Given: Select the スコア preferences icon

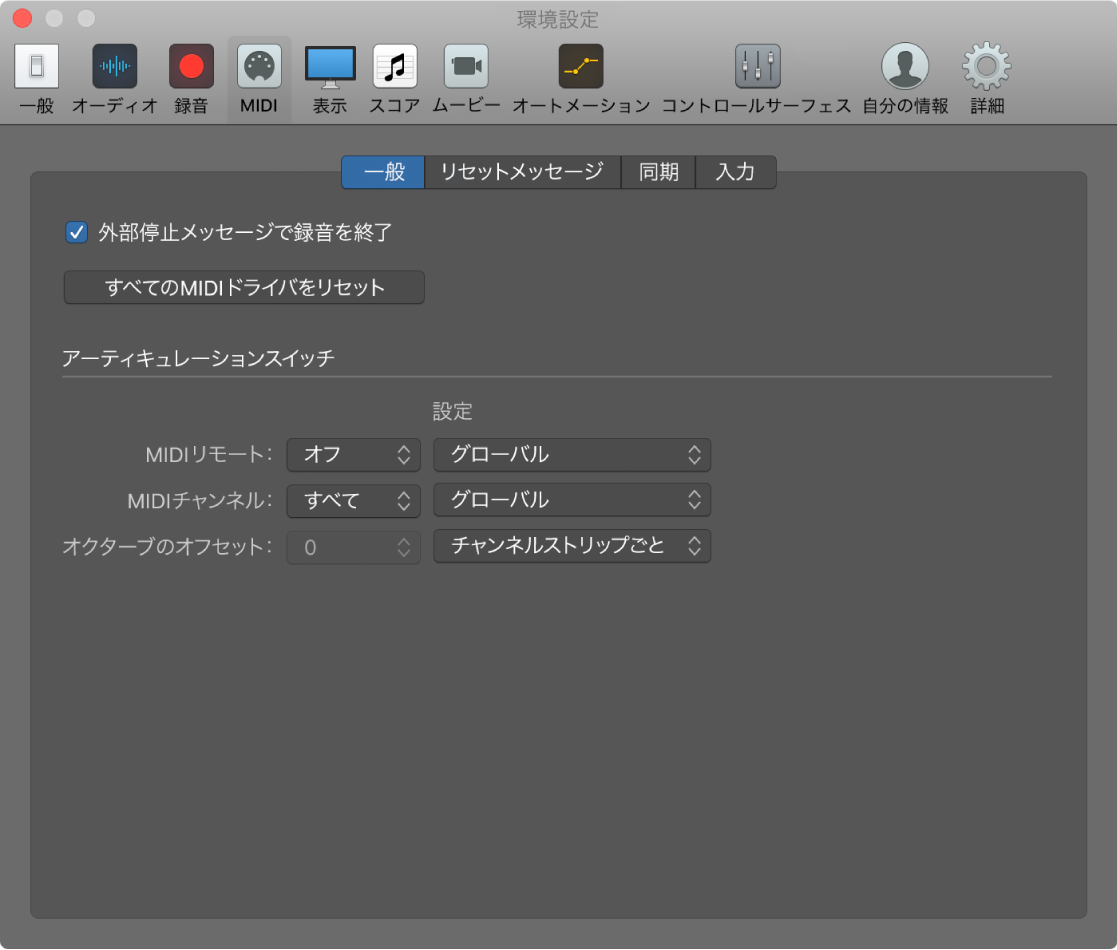Looking at the screenshot, I should (x=393, y=67).
